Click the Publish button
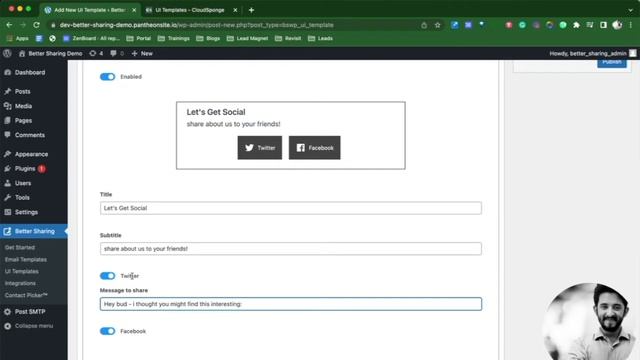Screen dimensions: 640x360 (612, 62)
